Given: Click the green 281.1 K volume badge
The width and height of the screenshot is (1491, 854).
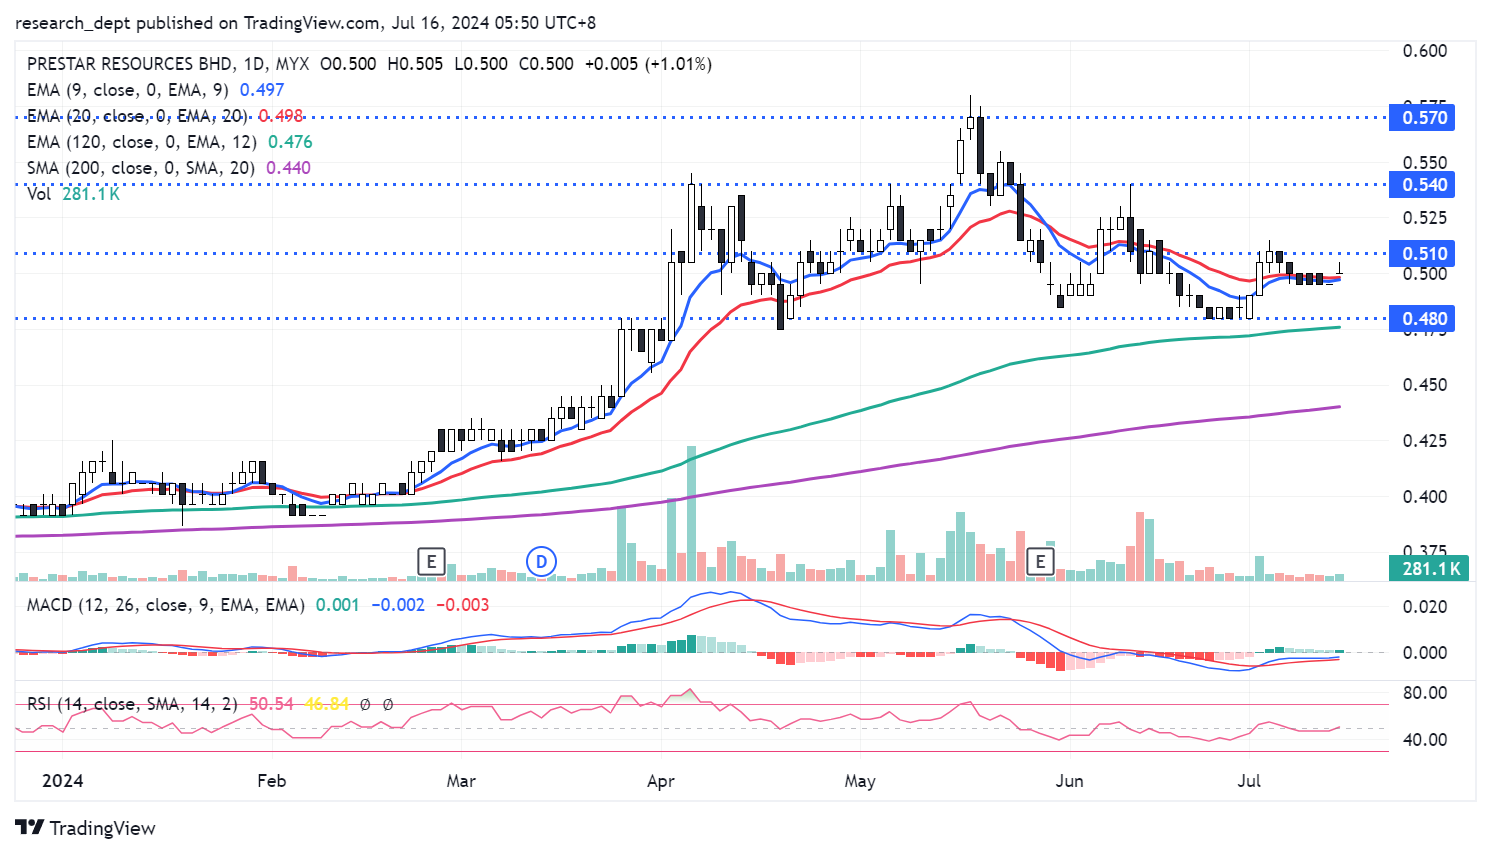Looking at the screenshot, I should (1430, 569).
